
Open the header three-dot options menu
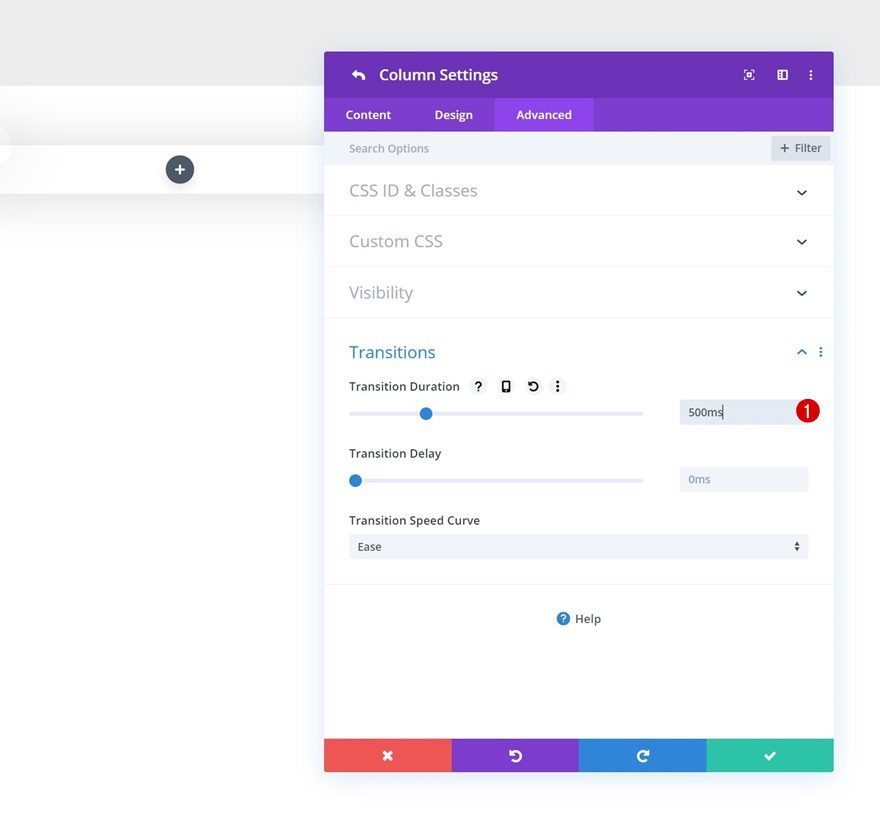point(811,74)
